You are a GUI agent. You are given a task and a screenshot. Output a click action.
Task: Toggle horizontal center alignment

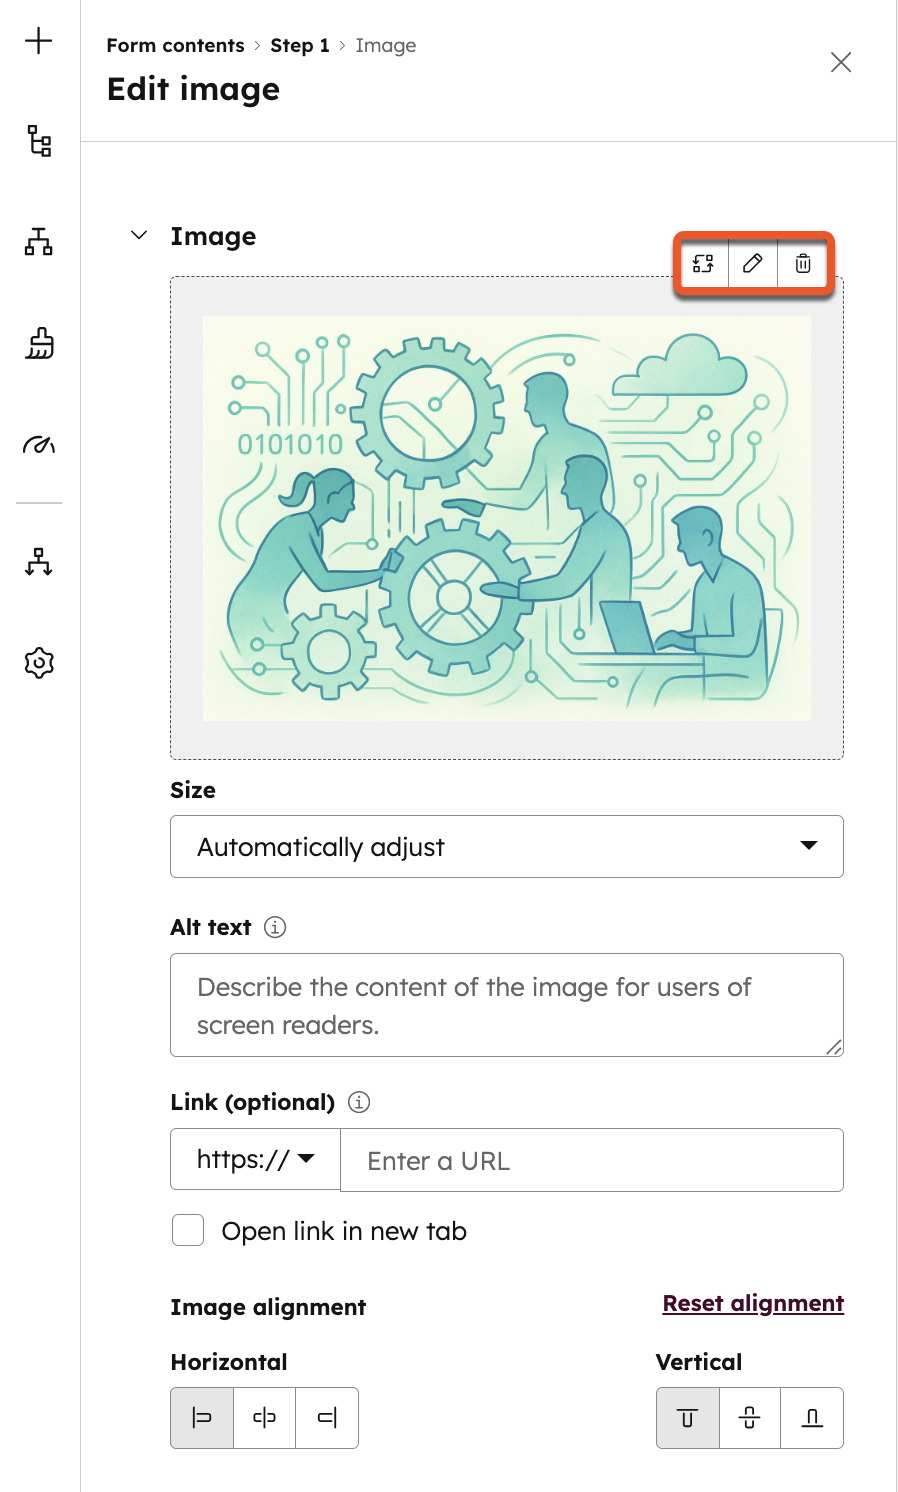point(264,1417)
